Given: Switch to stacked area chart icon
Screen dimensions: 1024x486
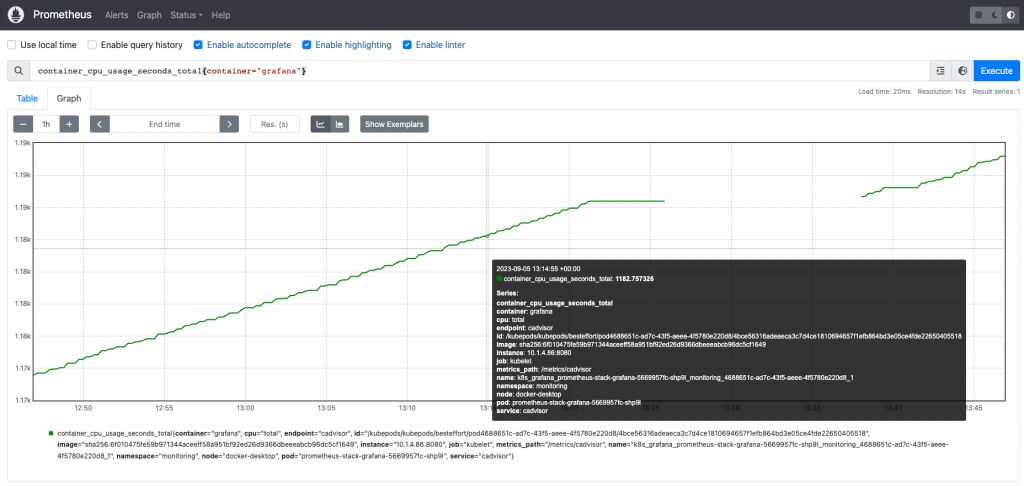Looking at the screenshot, I should (x=340, y=124).
